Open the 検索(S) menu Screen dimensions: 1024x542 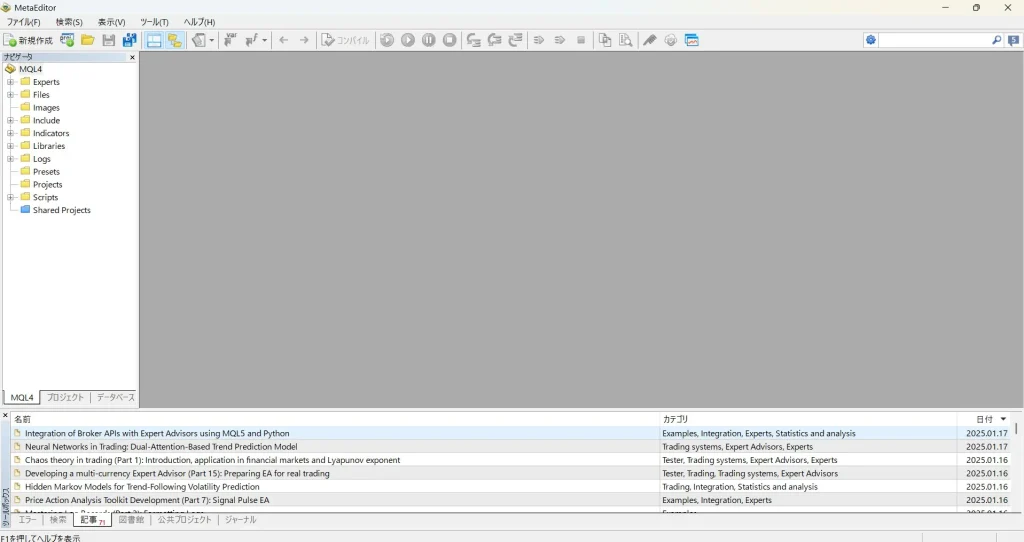point(69,22)
